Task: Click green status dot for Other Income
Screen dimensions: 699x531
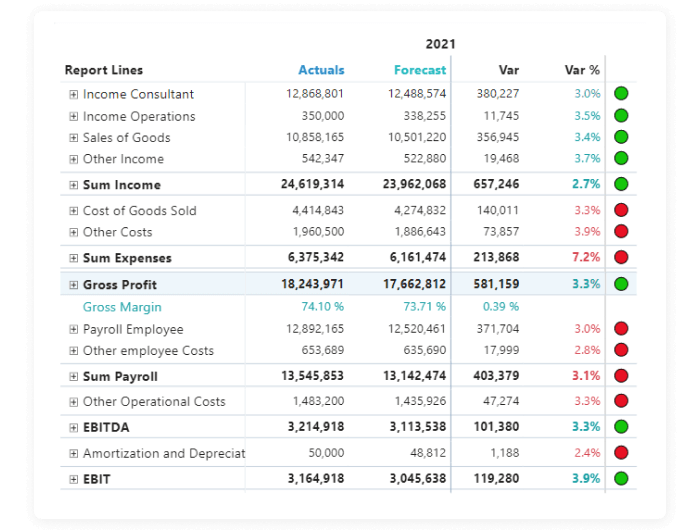Action: (x=621, y=158)
